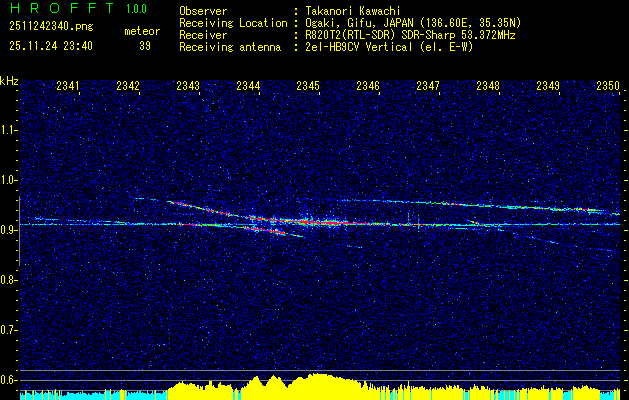Click time axis marker 2349
Screen dimensions: 629x400
tap(548, 85)
